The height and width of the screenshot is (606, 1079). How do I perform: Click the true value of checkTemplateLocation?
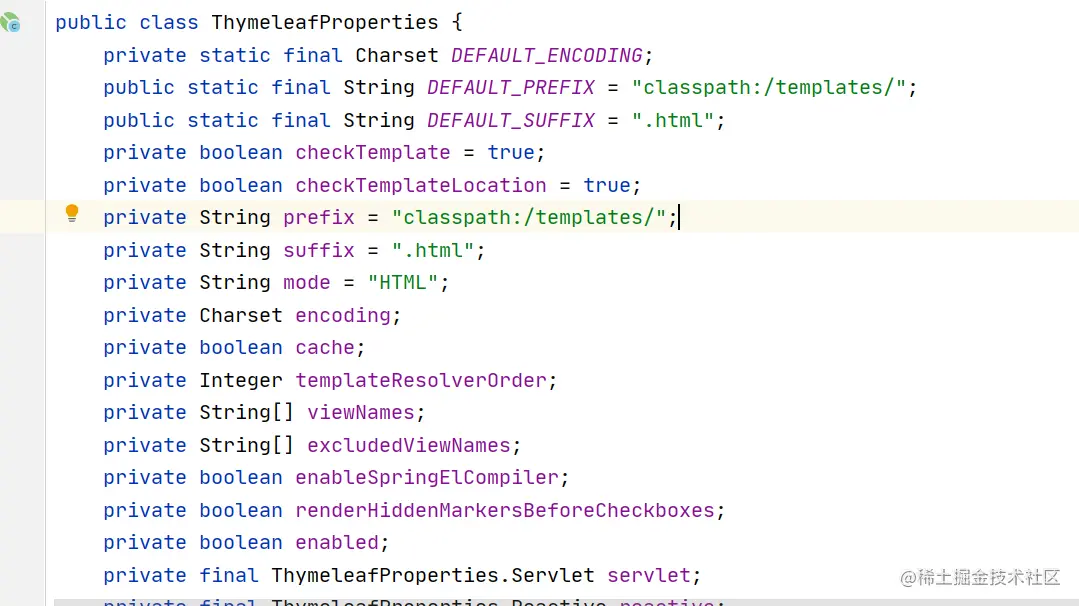[x=607, y=185]
